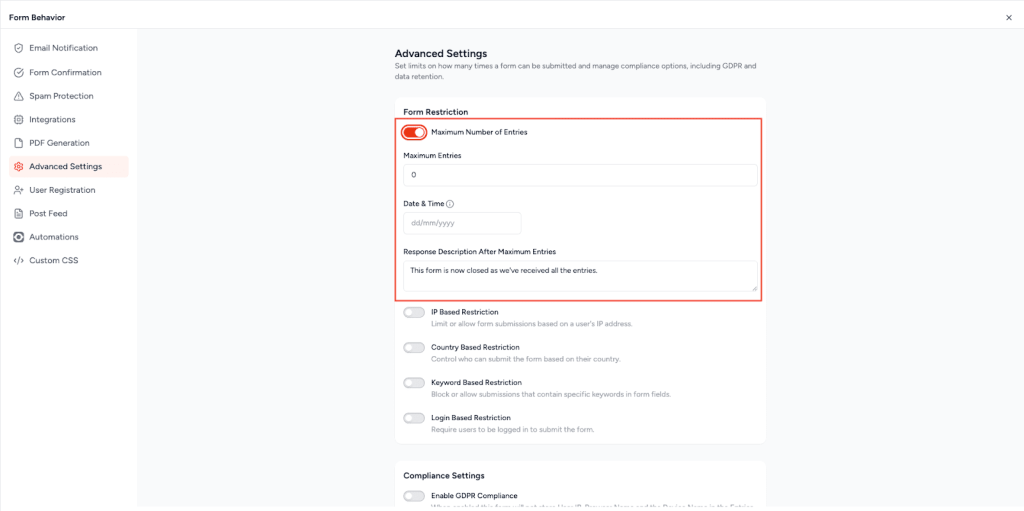Image resolution: width=1024 pixels, height=511 pixels.
Task: Click the Integrations sidebar icon
Action: click(x=18, y=120)
